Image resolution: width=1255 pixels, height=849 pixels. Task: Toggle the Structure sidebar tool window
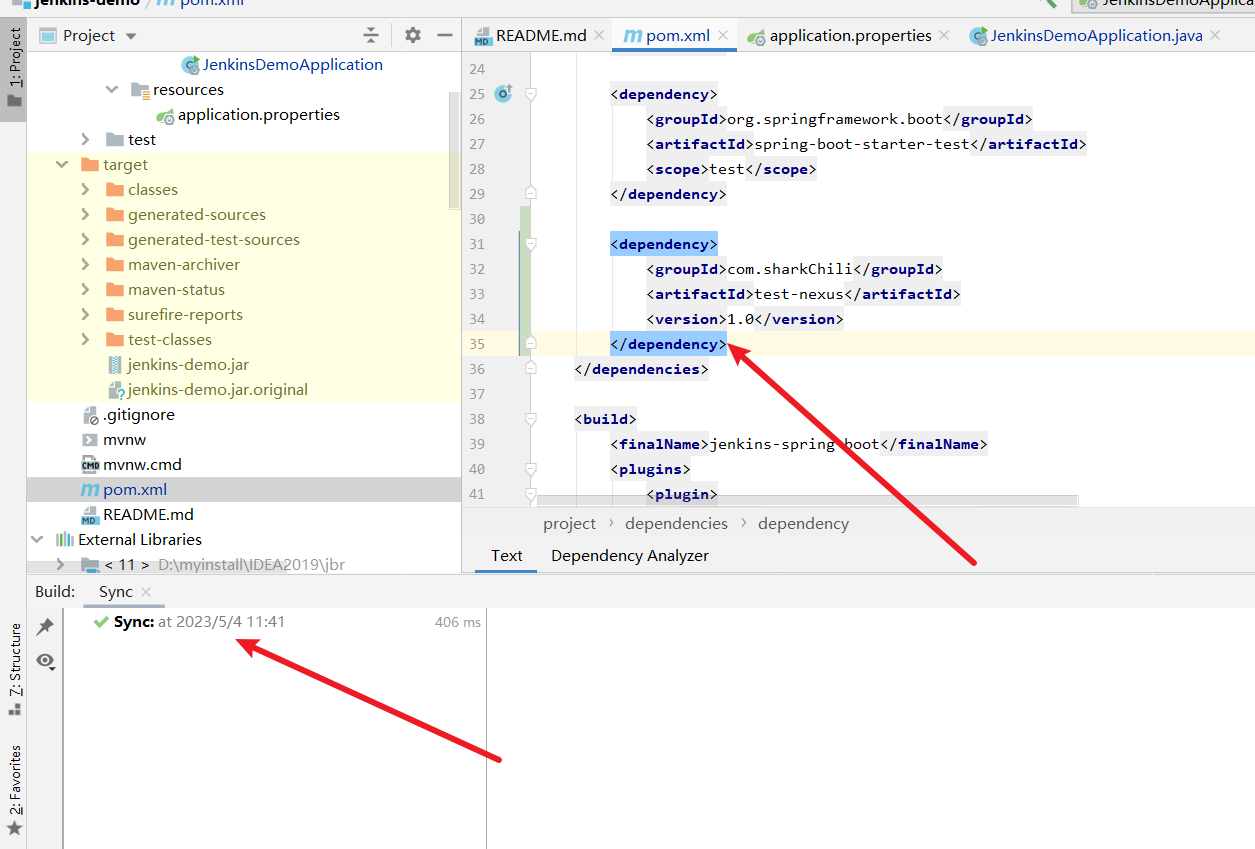pos(14,668)
